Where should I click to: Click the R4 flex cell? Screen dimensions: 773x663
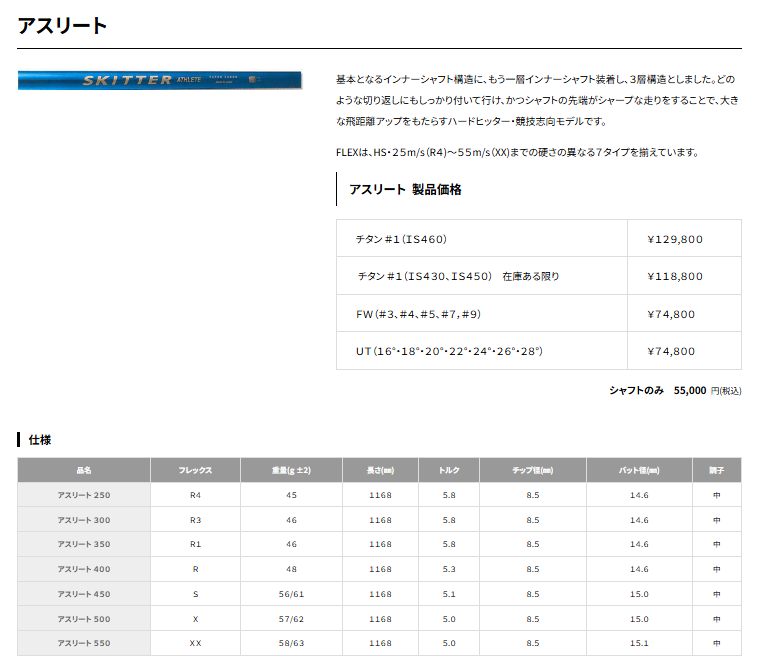tap(195, 495)
